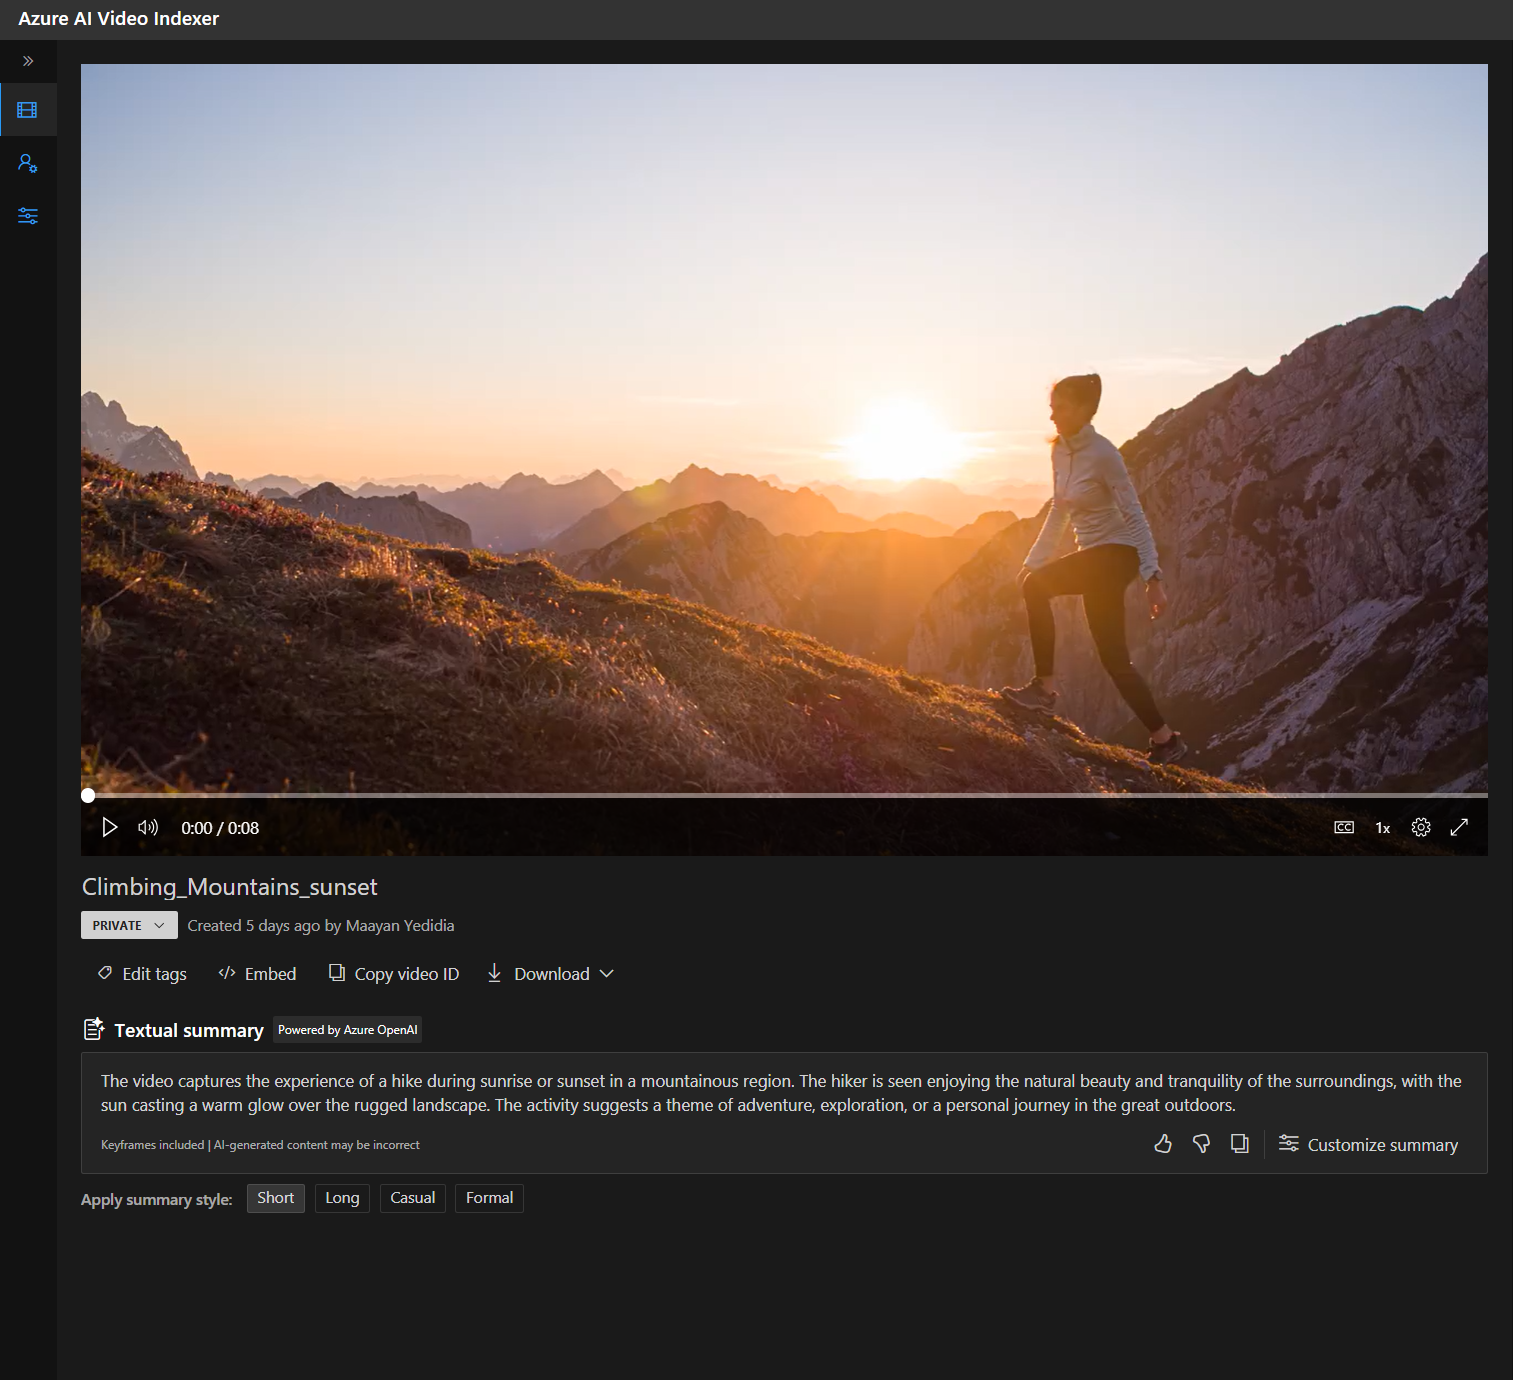Select the media library icon in sidebar

point(28,109)
